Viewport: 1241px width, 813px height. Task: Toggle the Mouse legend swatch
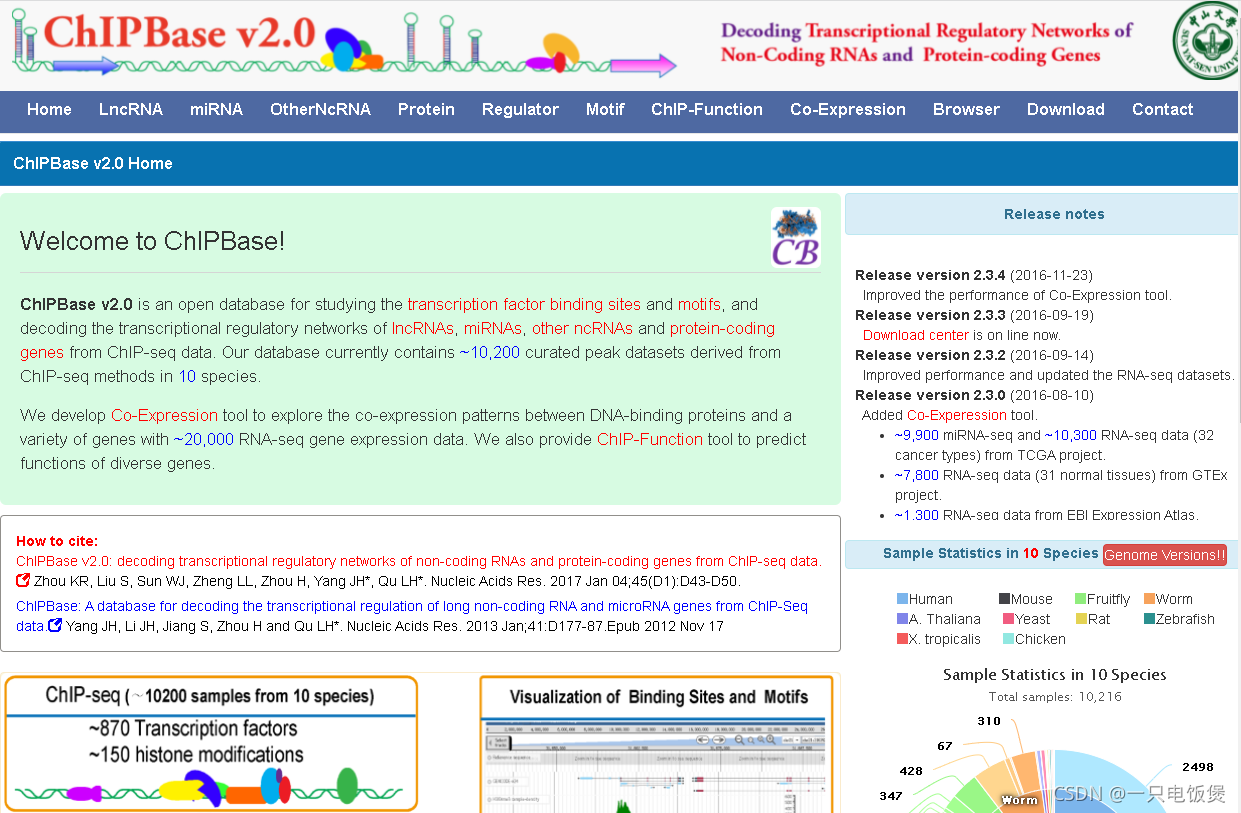tap(1005, 599)
